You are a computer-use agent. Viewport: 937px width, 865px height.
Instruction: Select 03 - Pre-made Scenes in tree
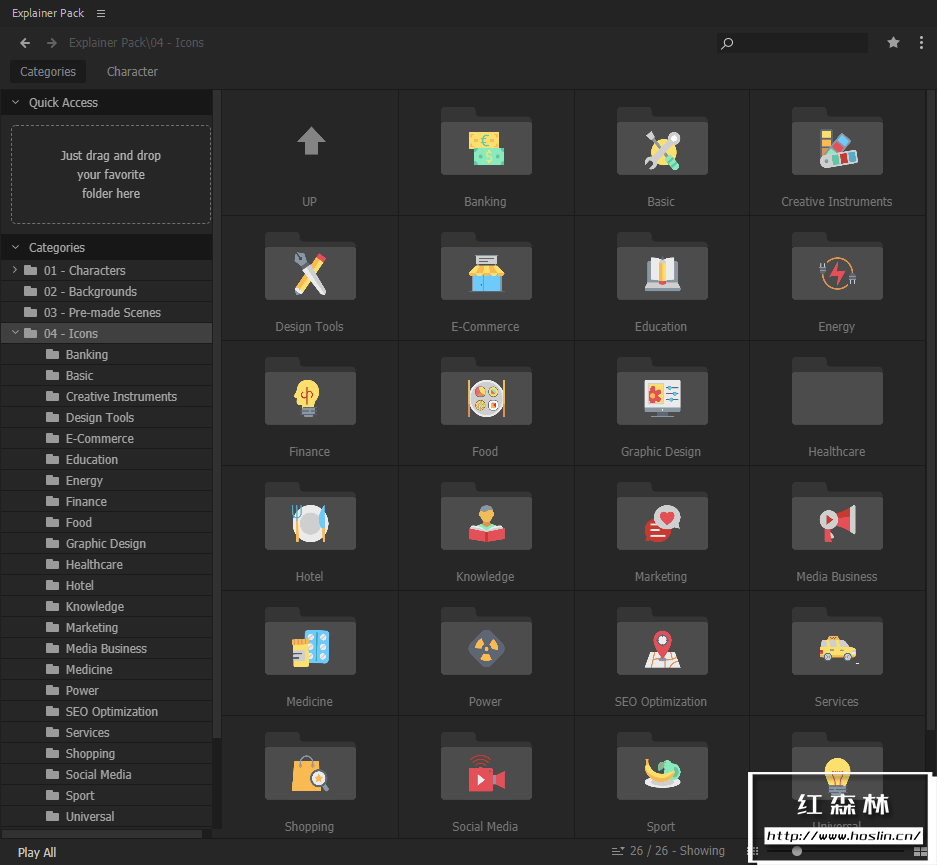click(106, 312)
